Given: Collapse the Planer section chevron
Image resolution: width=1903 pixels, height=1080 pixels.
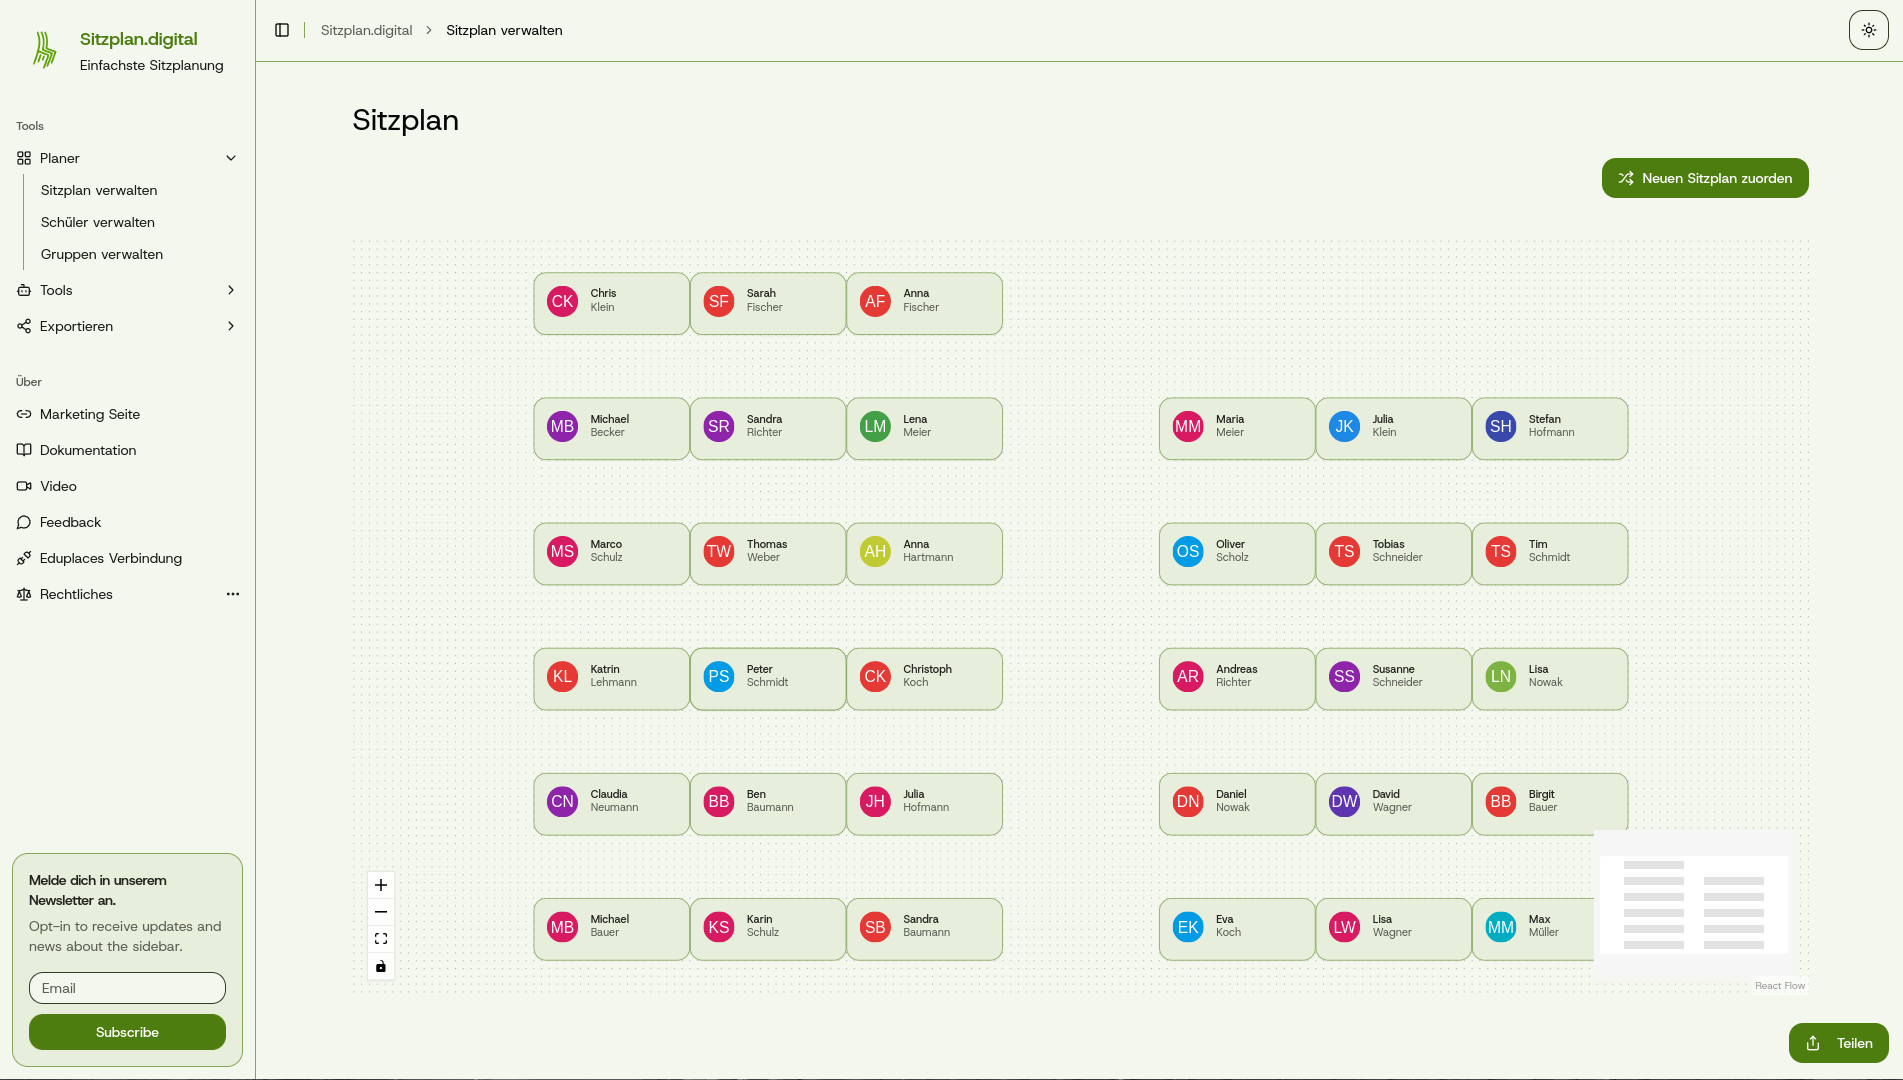Looking at the screenshot, I should tap(231, 158).
